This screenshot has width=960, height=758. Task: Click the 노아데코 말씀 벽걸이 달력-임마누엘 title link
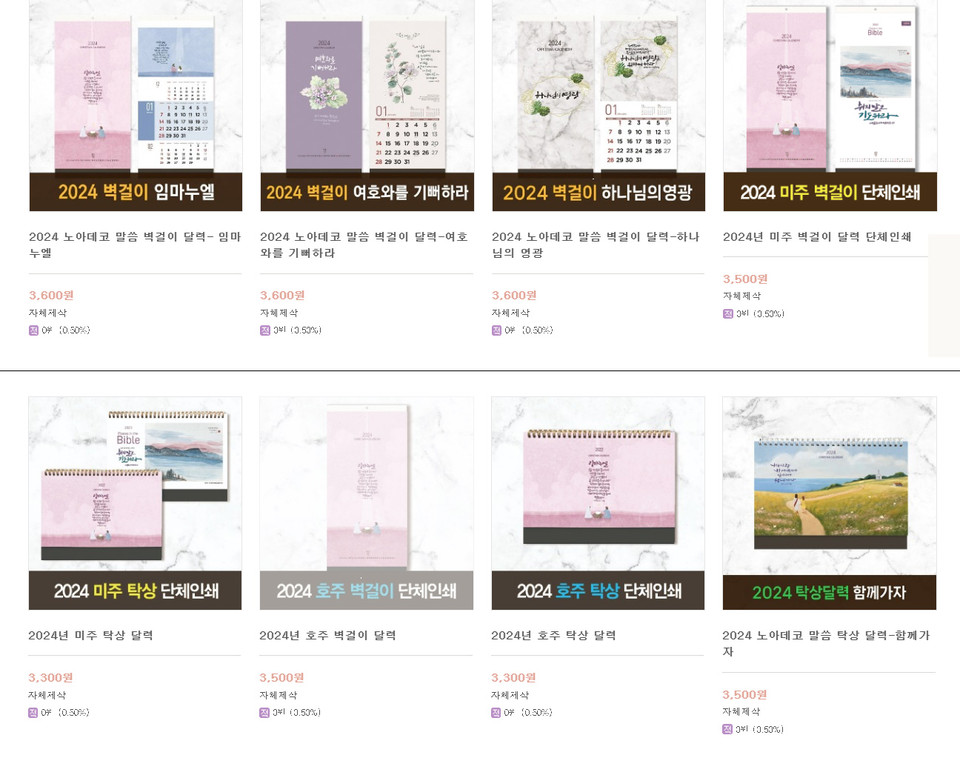[x=135, y=244]
